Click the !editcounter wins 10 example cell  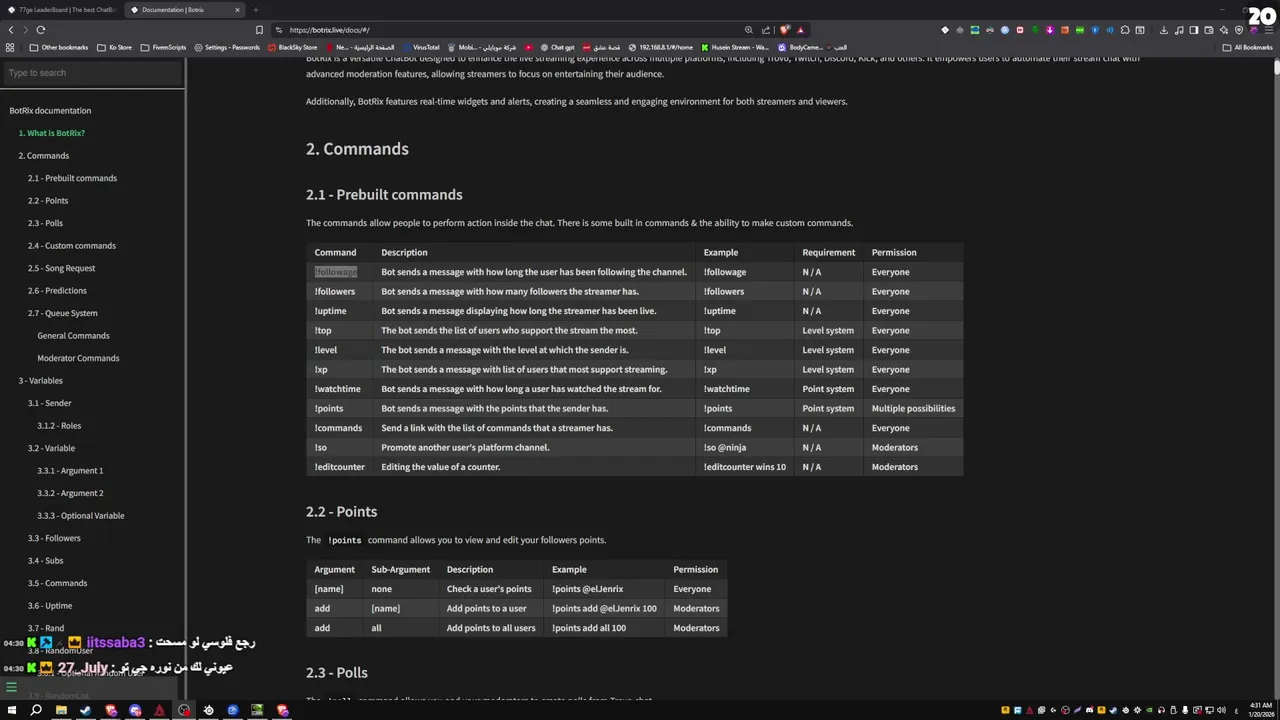click(x=744, y=467)
